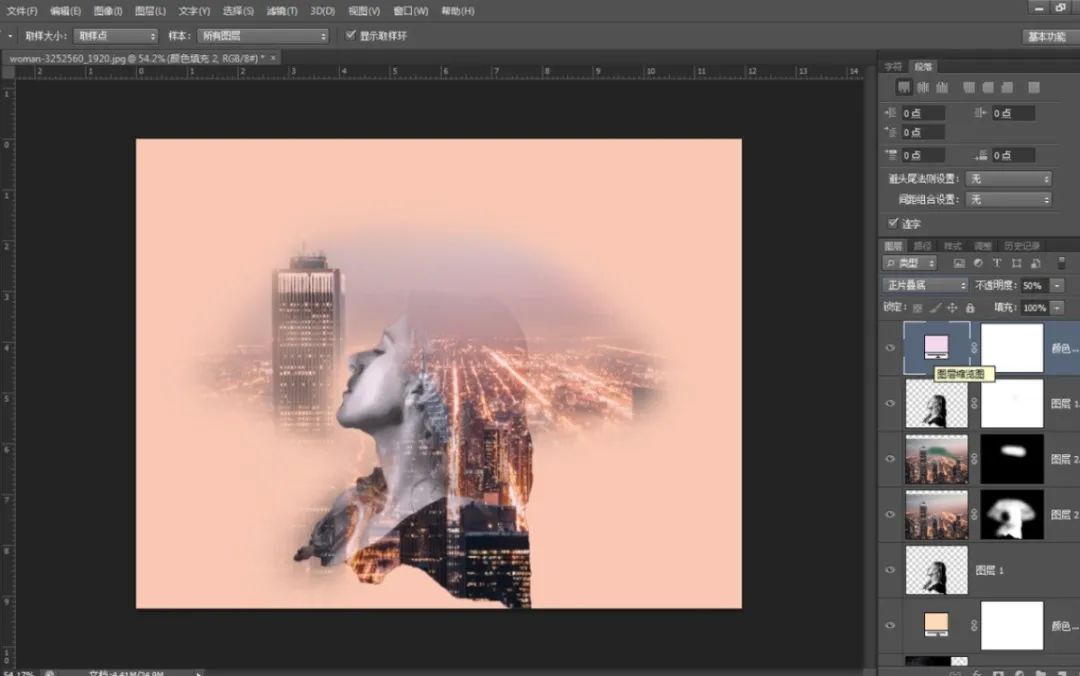Toggle eye of woman layer with white mask

point(890,403)
